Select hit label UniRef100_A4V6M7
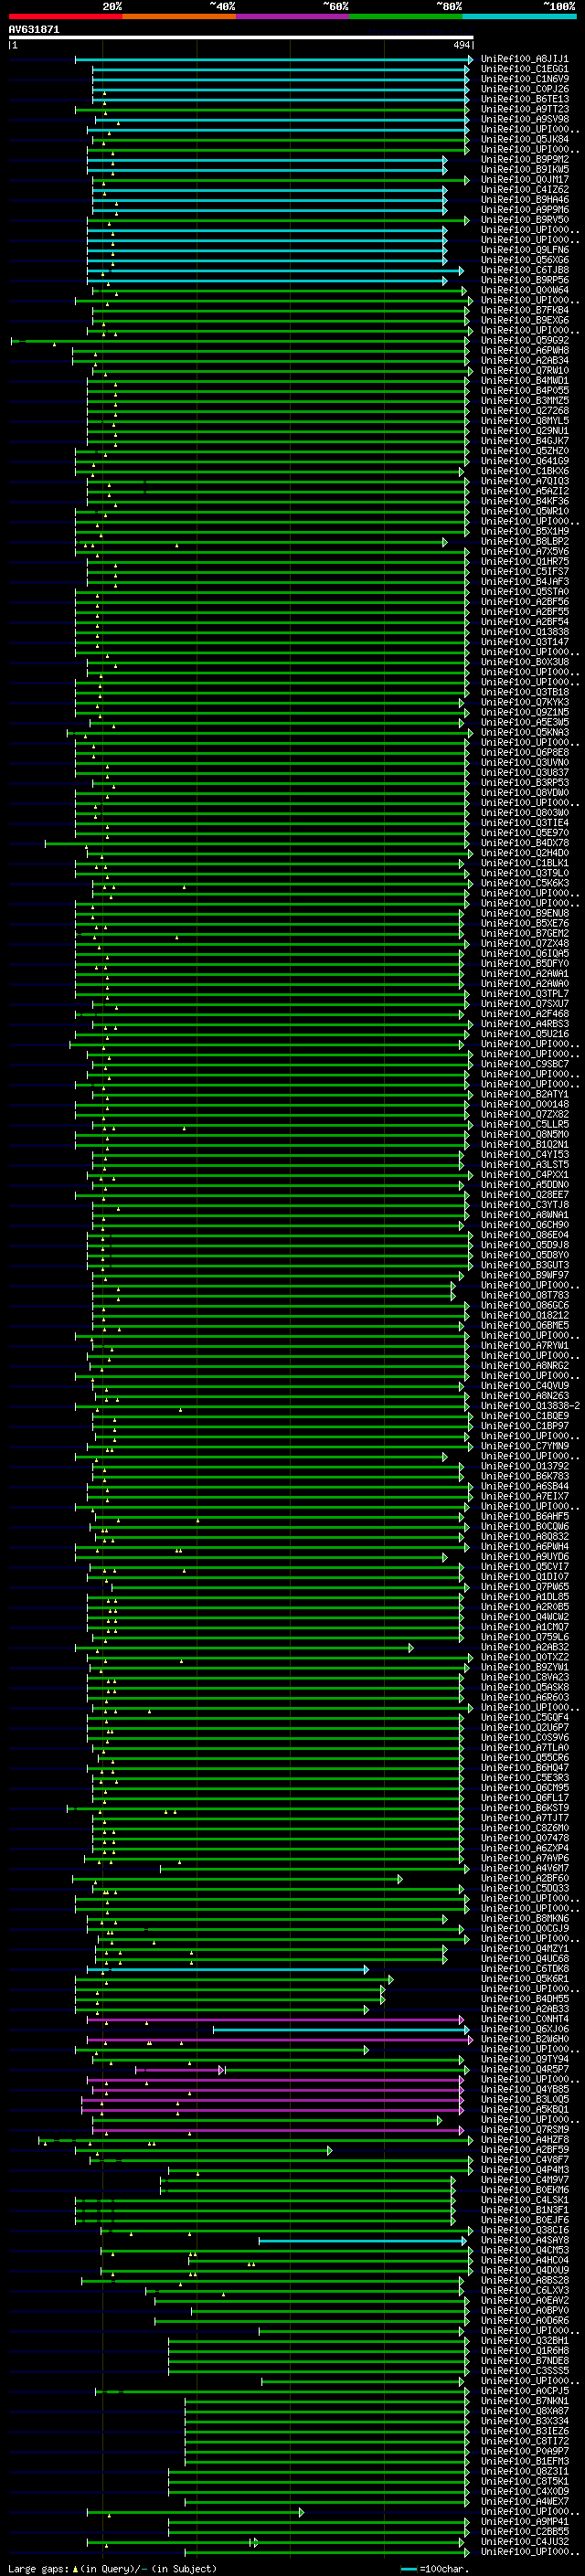Screen dimensions: 585x2576 (524, 1868)
